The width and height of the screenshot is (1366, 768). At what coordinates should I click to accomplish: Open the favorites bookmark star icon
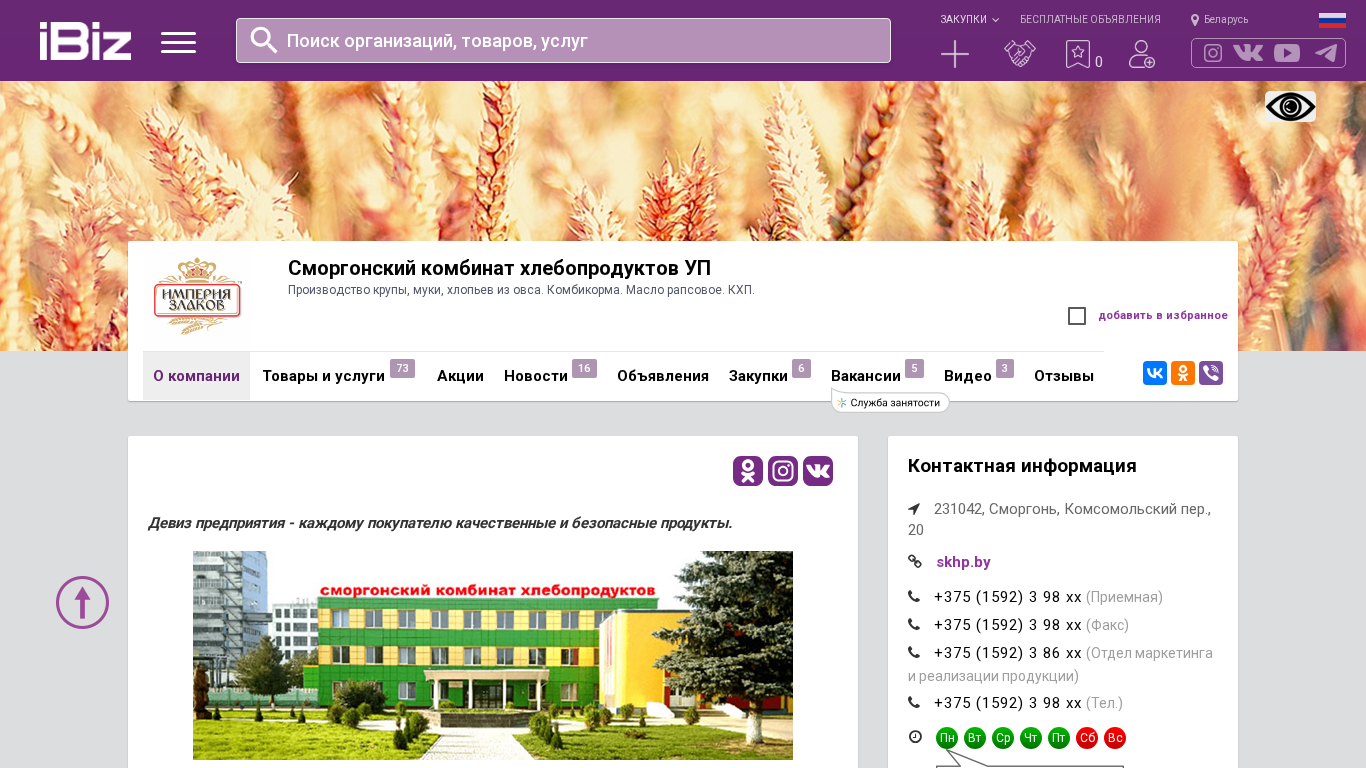[x=1077, y=54]
